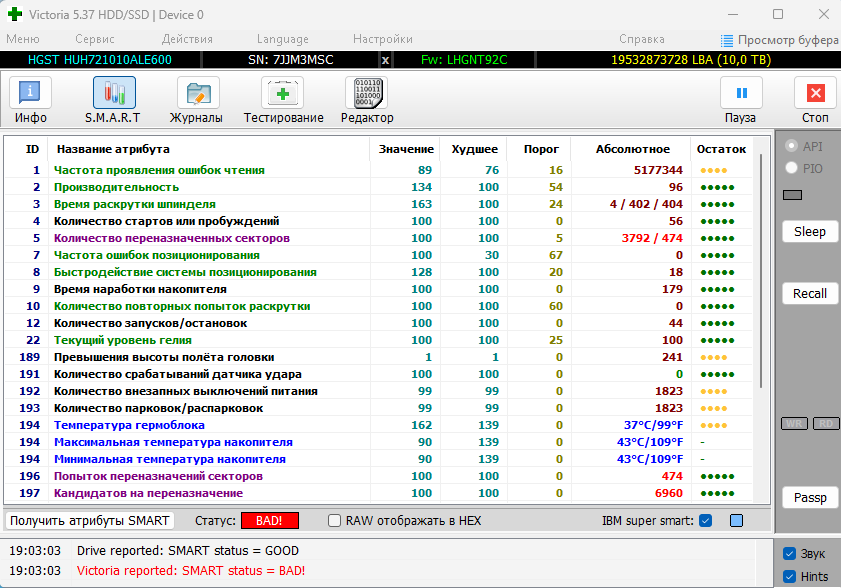Select the PIO radio button
The image size is (841, 588).
(791, 168)
